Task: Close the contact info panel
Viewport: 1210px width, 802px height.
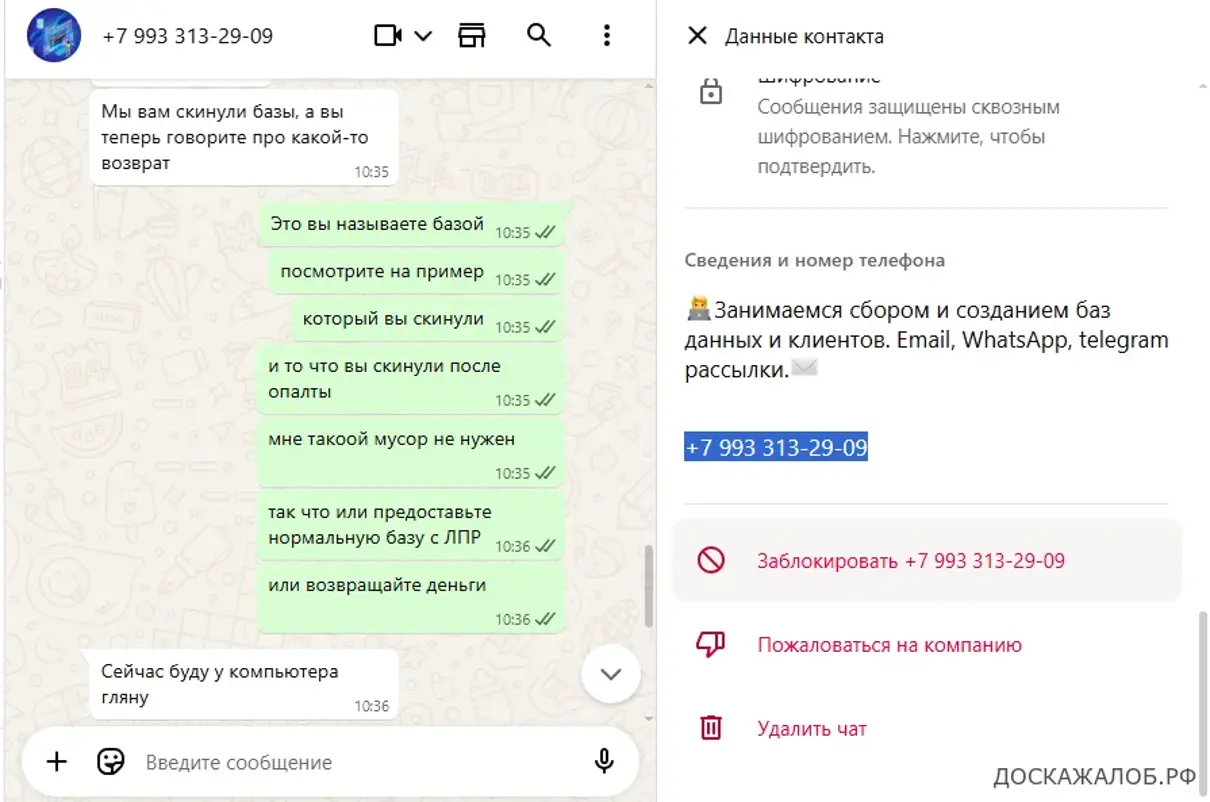Action: 697,36
